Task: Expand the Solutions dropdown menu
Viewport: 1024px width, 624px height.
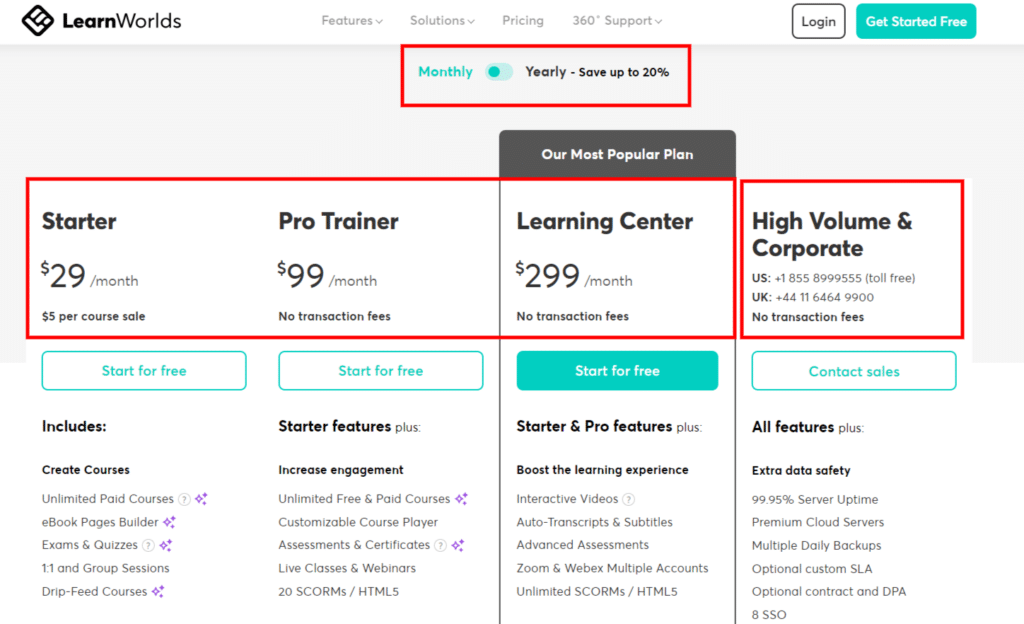Action: tap(442, 21)
